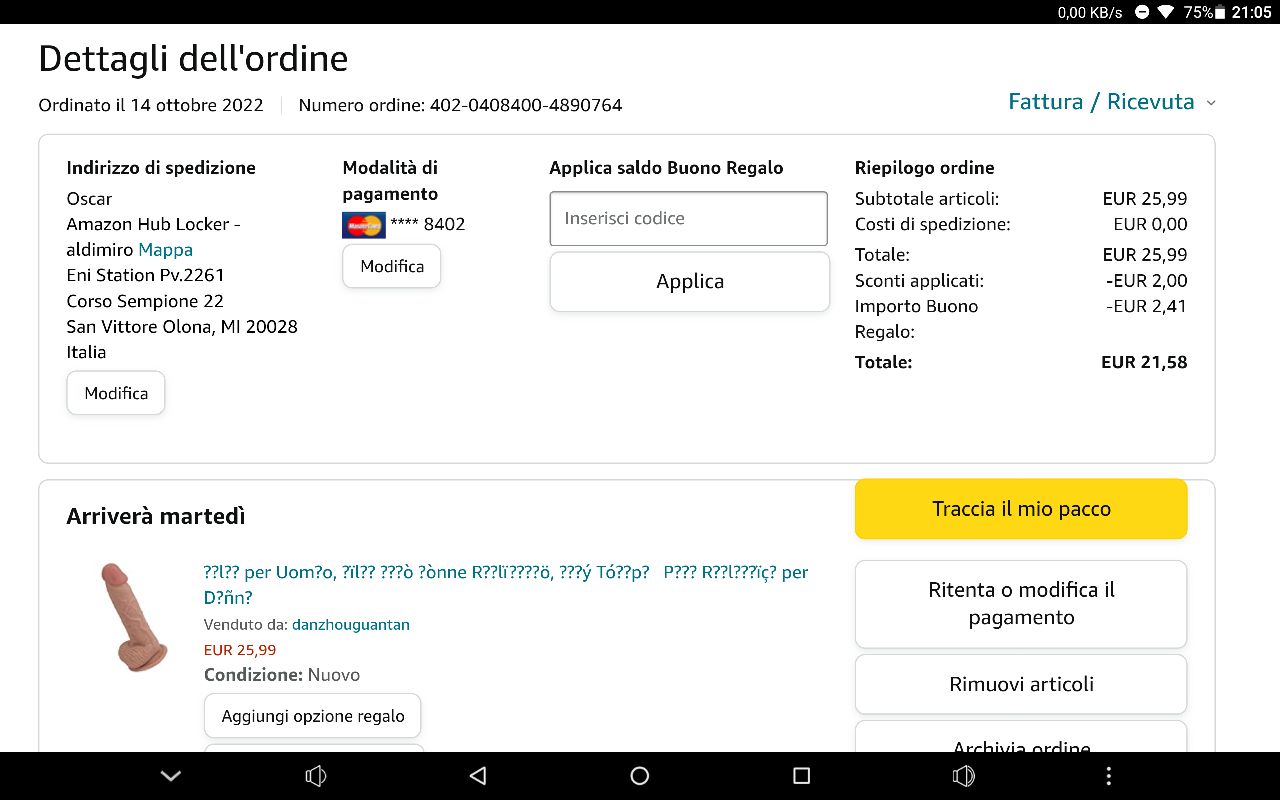Tap the volume down speaker icon
The image size is (1280, 800).
316,776
